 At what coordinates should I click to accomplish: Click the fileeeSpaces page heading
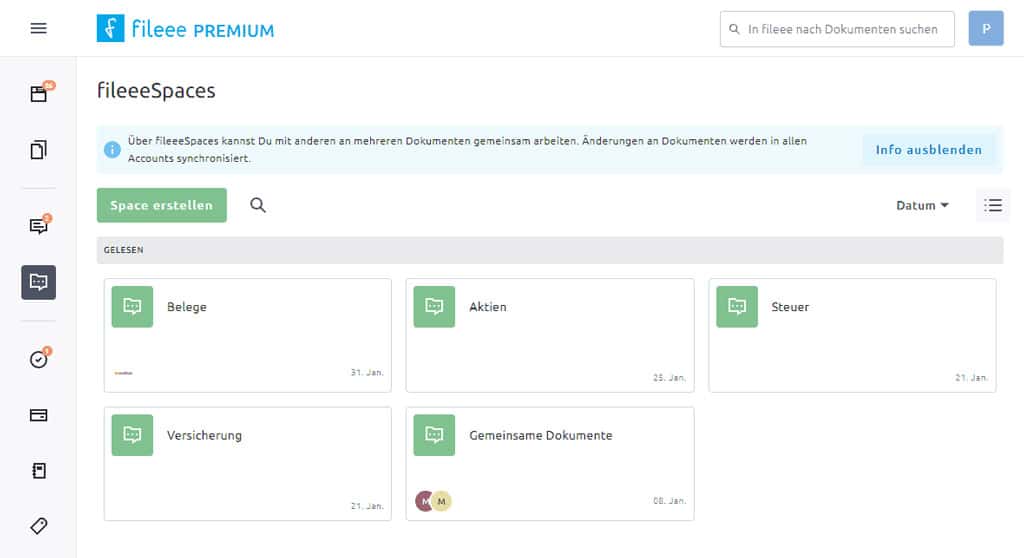pyautogui.click(x=156, y=90)
